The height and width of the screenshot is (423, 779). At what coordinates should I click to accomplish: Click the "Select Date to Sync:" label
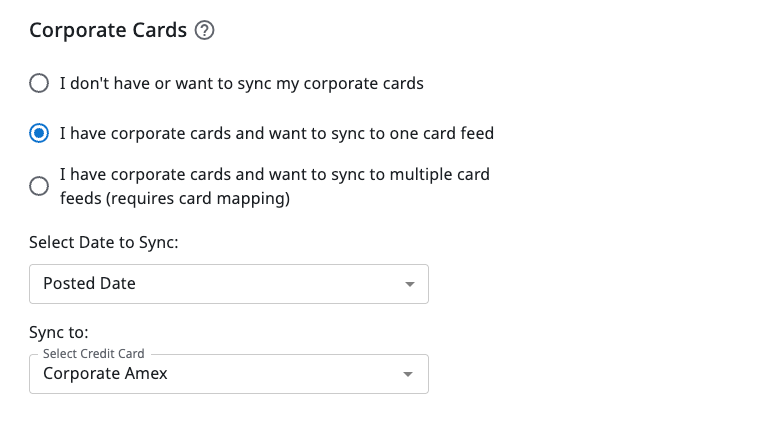click(x=104, y=243)
